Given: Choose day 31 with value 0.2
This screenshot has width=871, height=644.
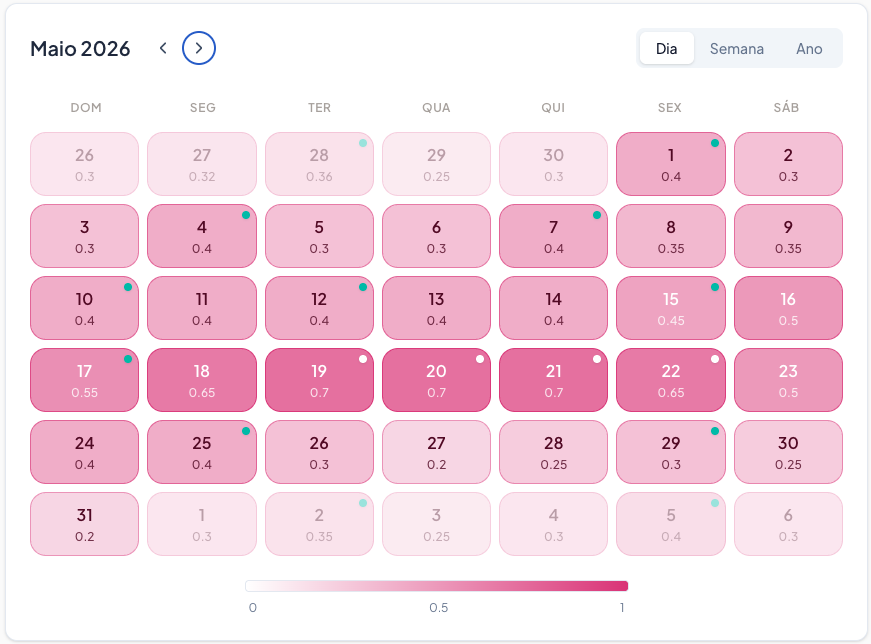Looking at the screenshot, I should tap(85, 524).
